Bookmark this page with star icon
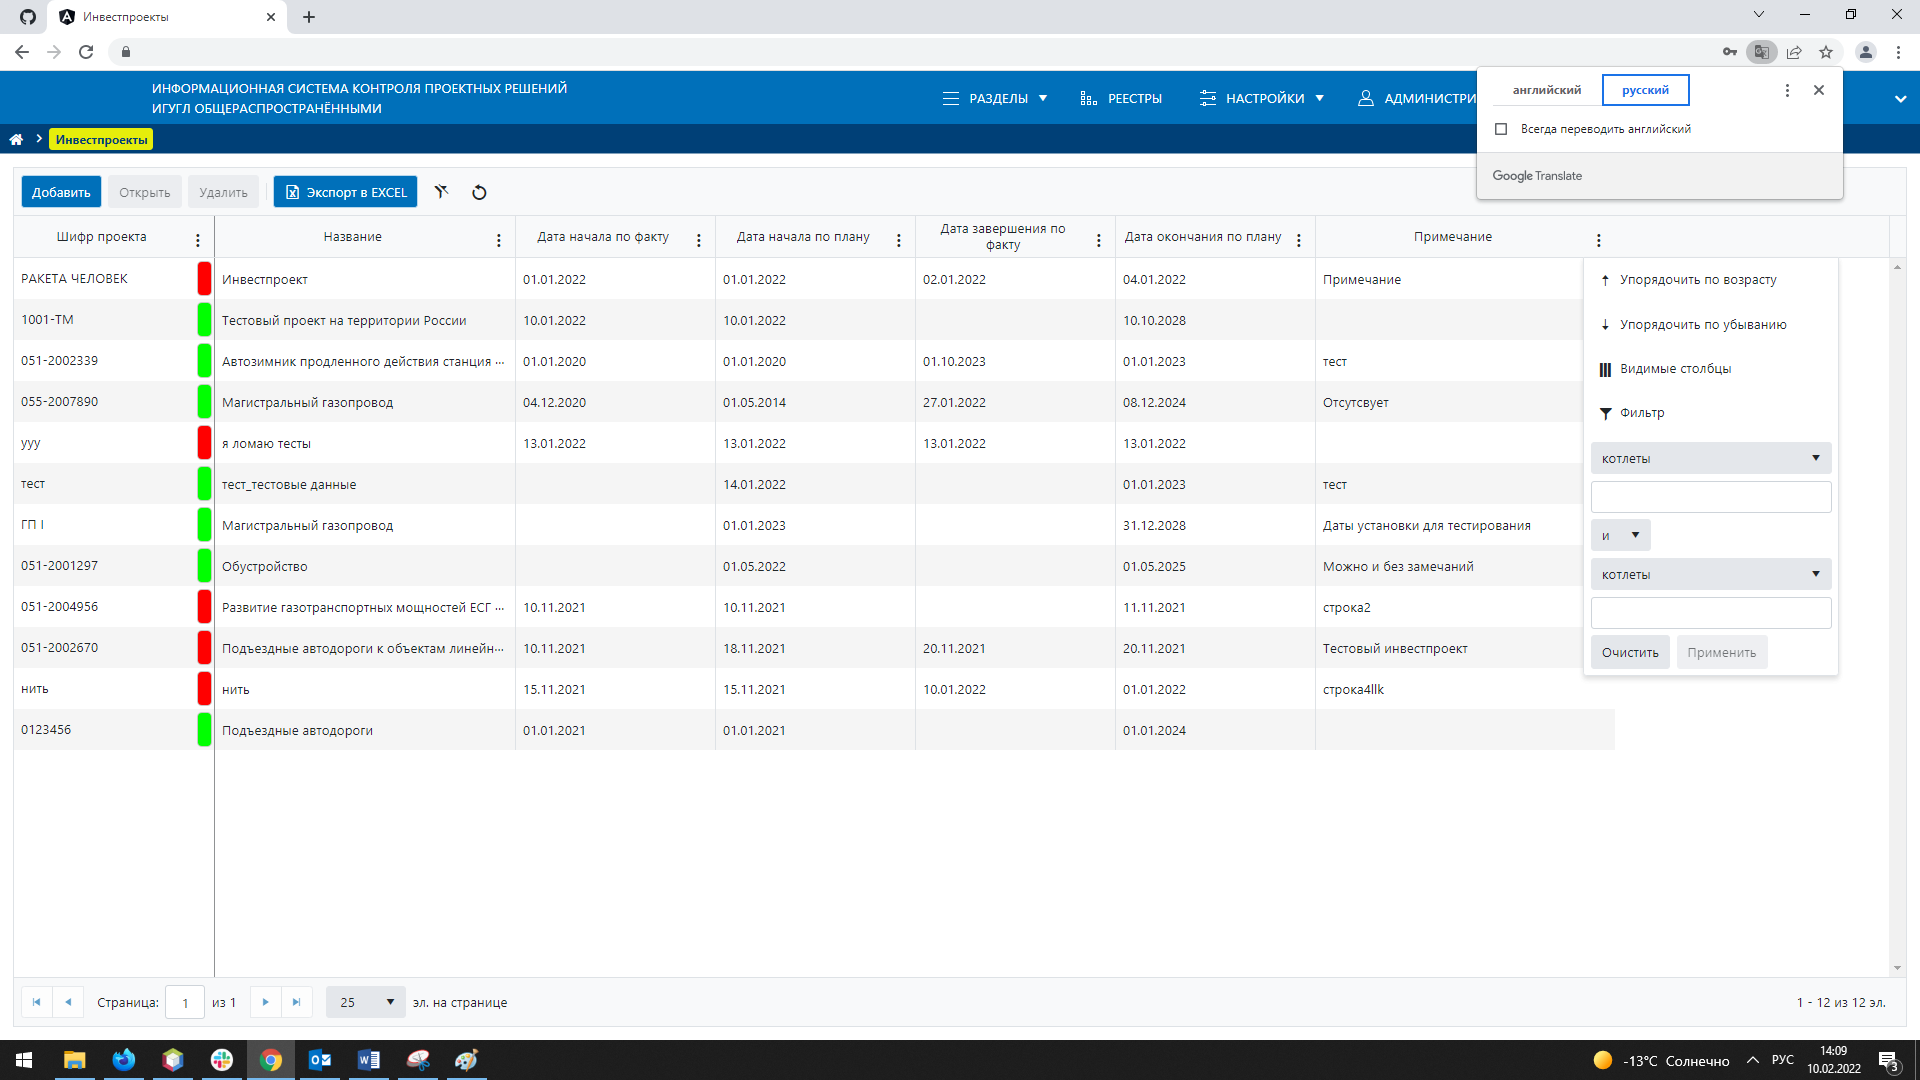Screen dimensions: 1920x1080 point(1826,52)
